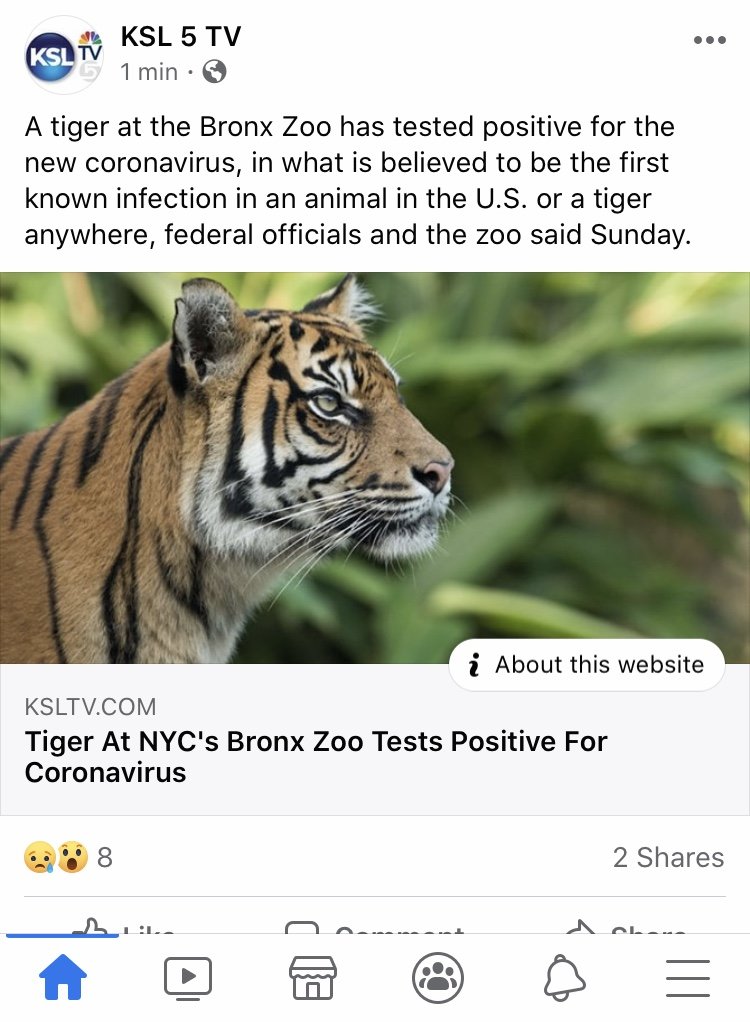Tap the Share arrow button

pos(626,927)
